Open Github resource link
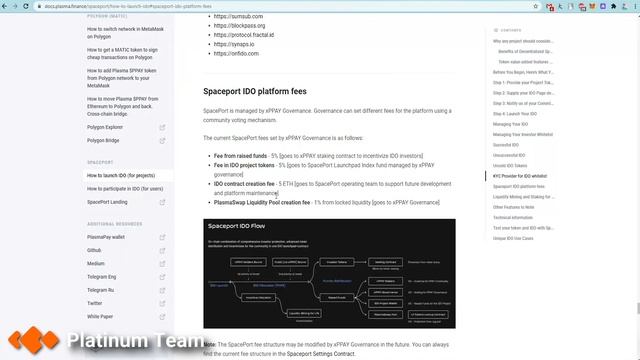The width and height of the screenshot is (640, 360). click(94, 250)
